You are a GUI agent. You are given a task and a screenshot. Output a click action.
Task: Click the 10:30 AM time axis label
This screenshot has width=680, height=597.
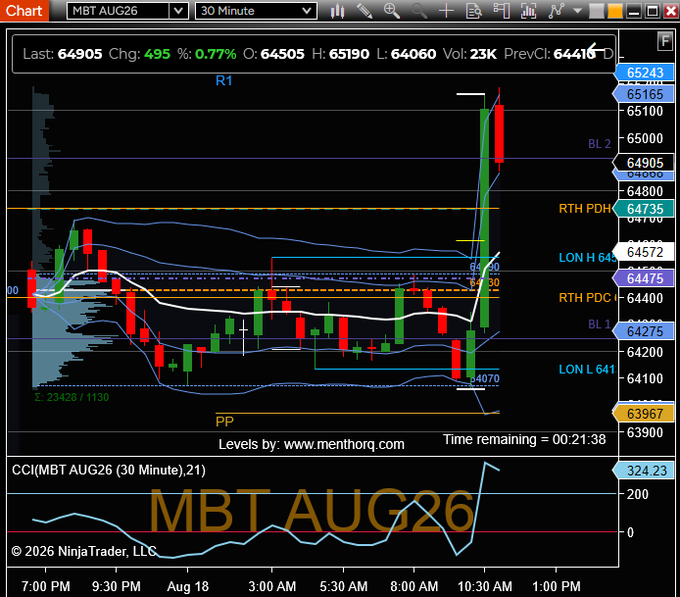click(x=485, y=587)
